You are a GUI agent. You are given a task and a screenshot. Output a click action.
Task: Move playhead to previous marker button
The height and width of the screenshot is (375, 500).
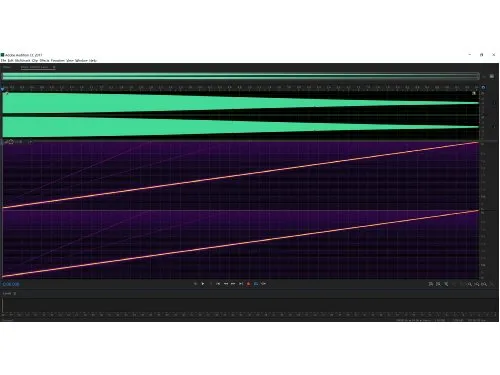[x=218, y=284]
